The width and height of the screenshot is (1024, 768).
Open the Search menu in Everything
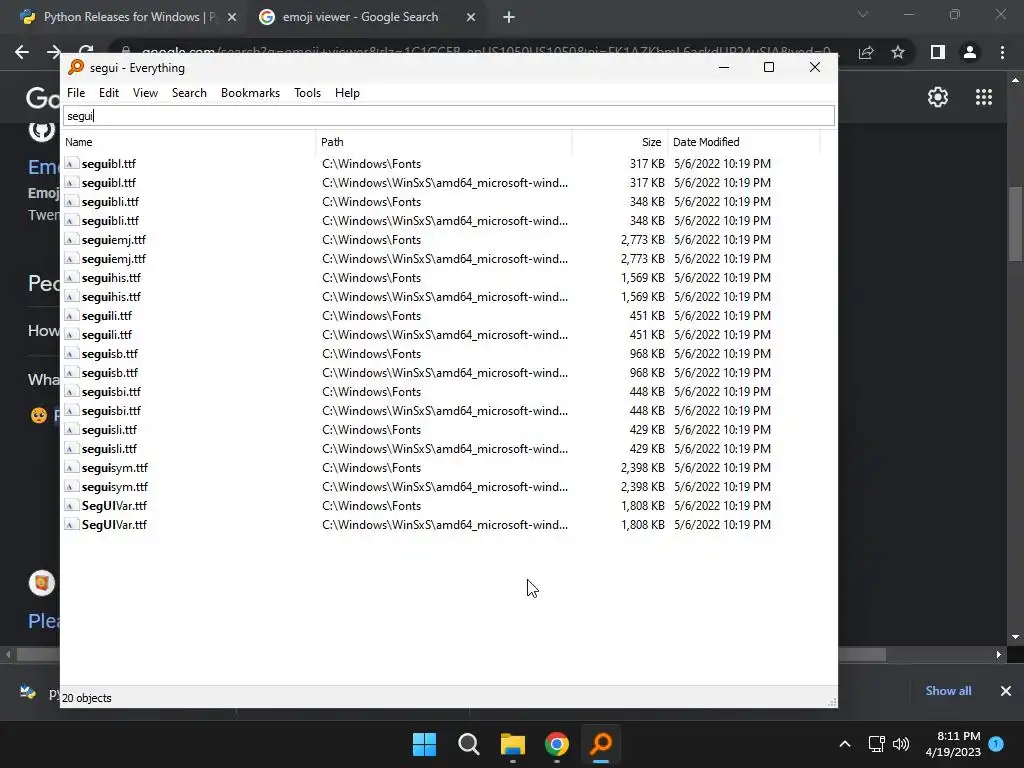click(189, 93)
